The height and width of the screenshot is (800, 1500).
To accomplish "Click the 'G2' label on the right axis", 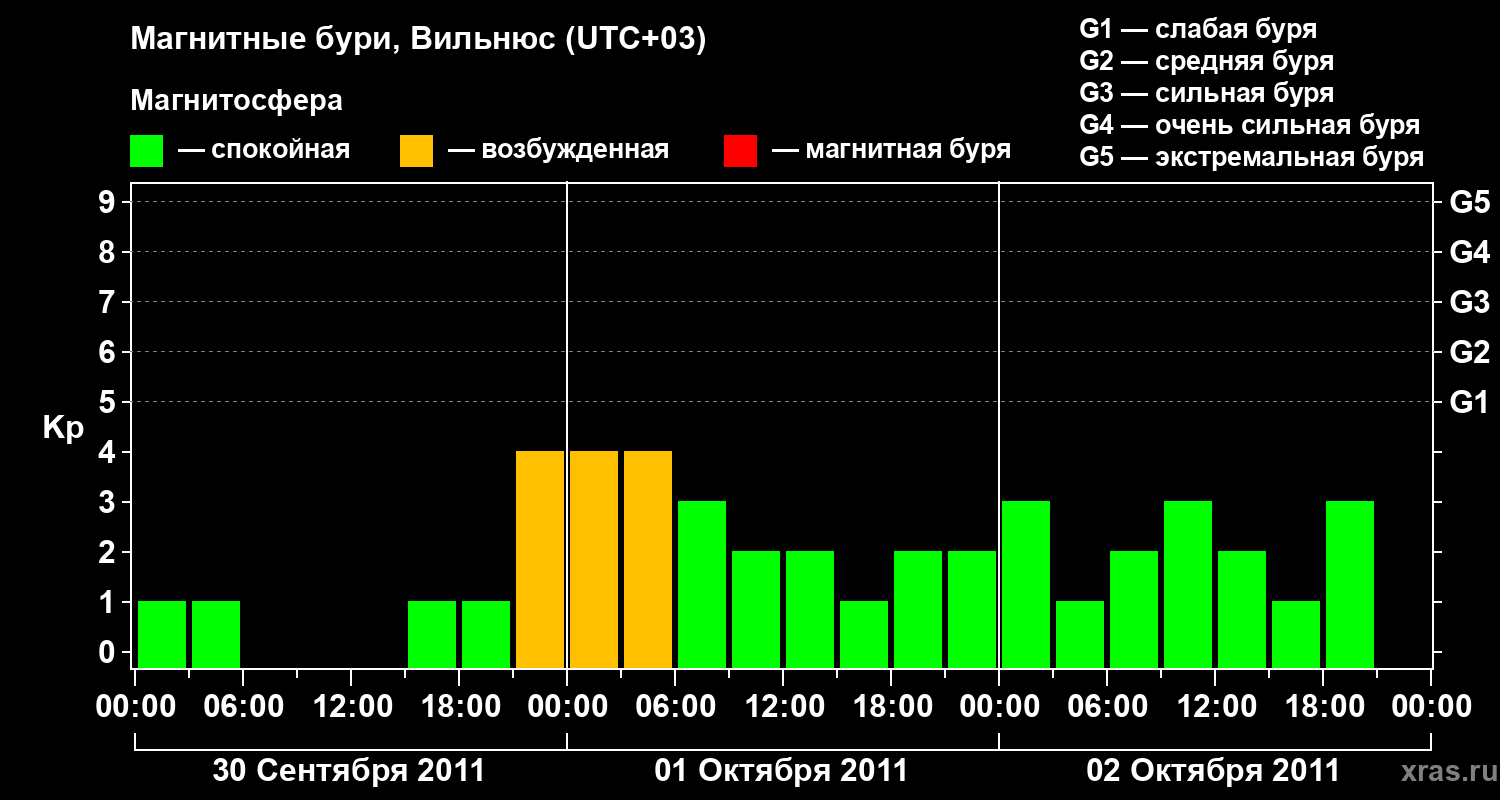I will coord(1469,352).
